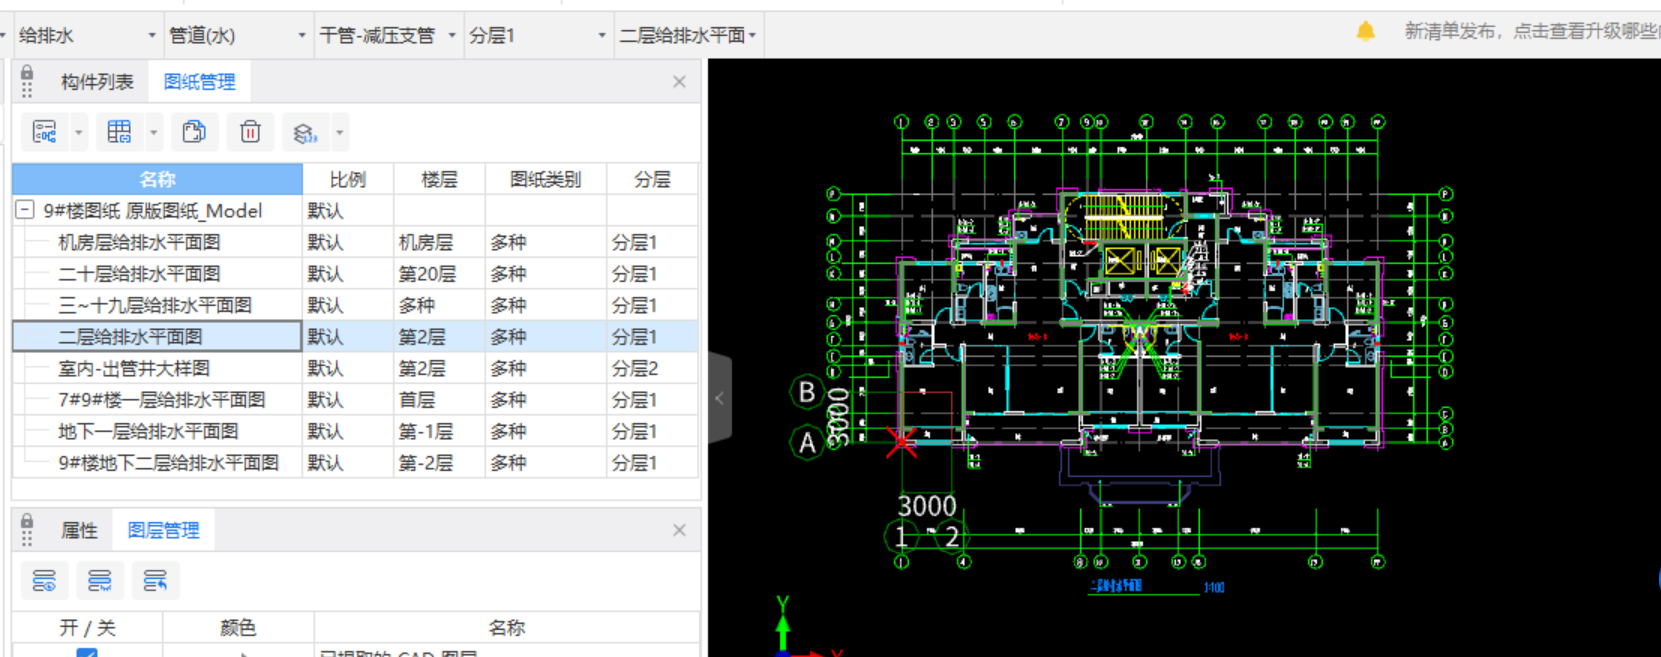
Task: Switch to the 图纸管理 tab
Action: tap(200, 82)
